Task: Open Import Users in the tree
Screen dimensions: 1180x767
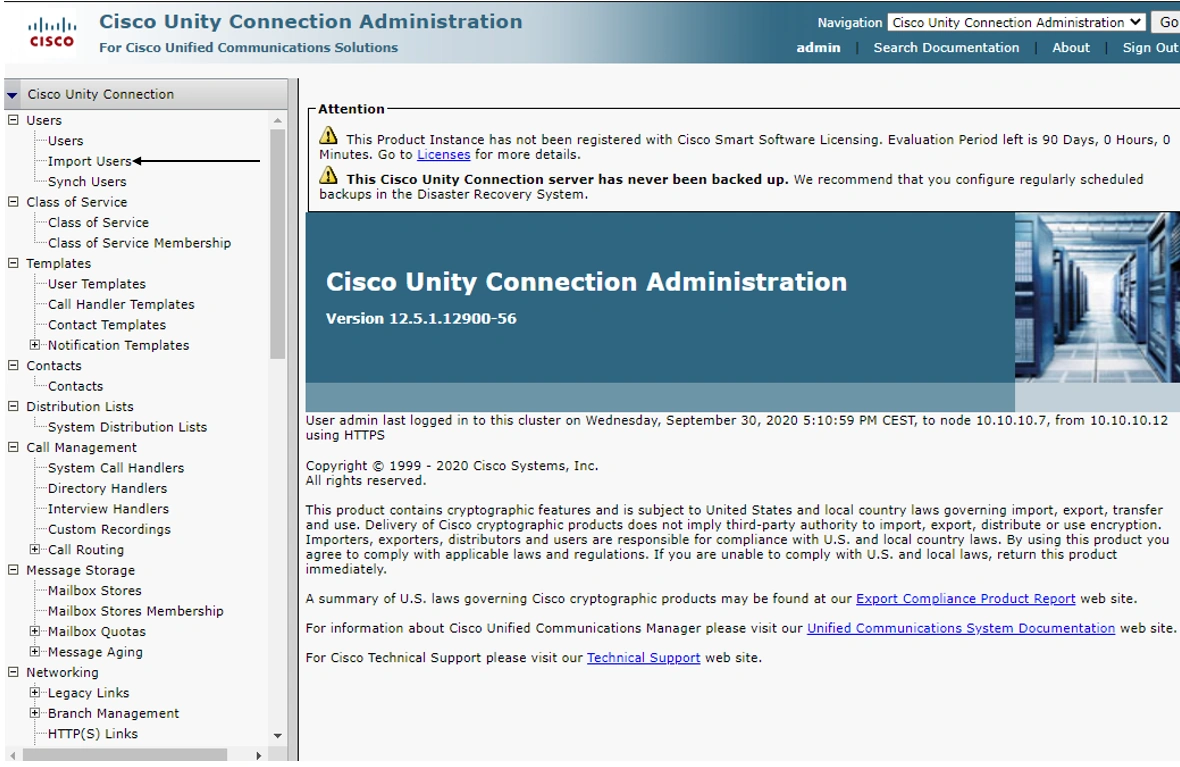Action: click(x=90, y=161)
